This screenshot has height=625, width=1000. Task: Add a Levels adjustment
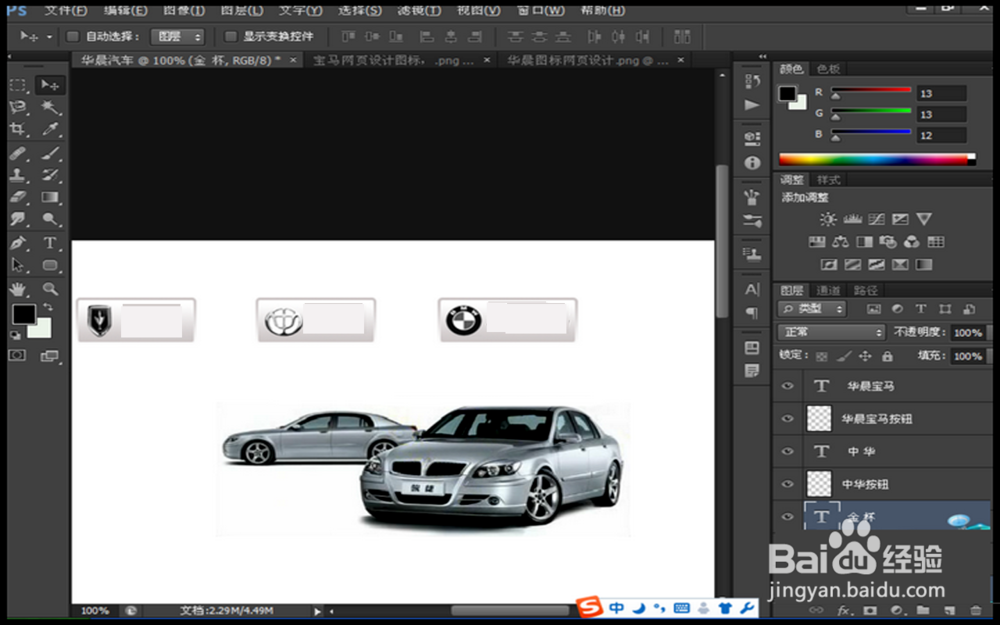coord(853,219)
